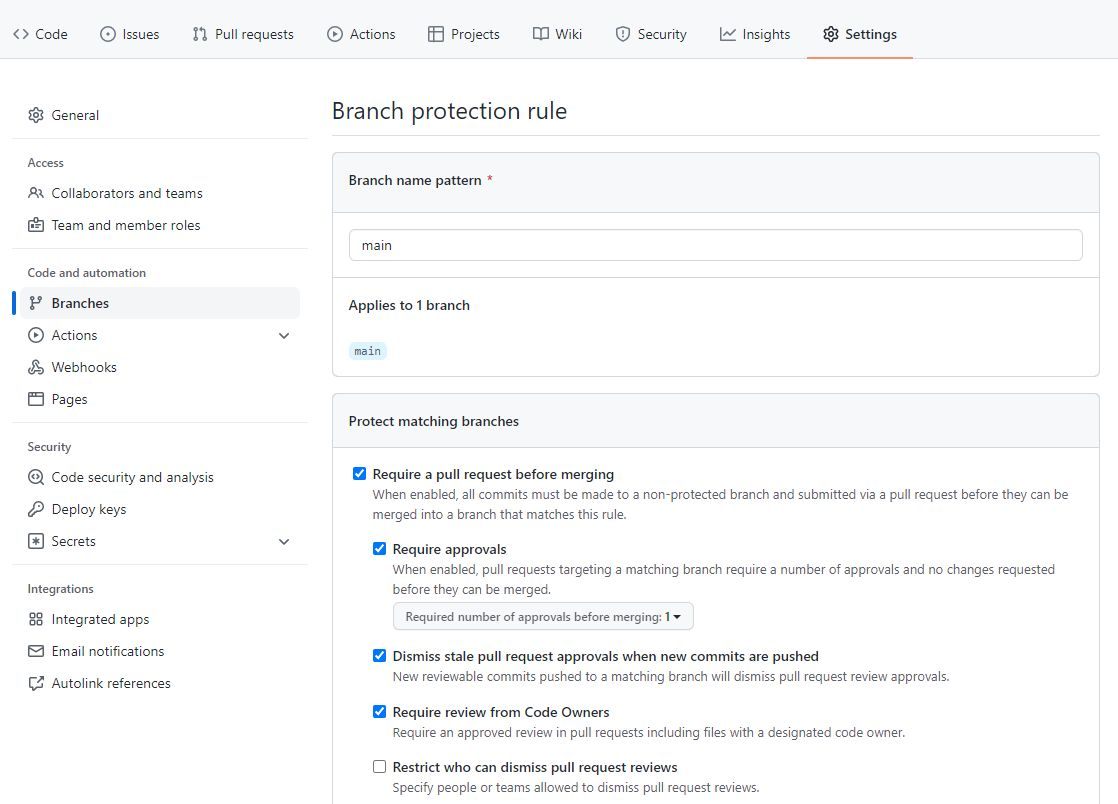Screen dimensions: 1118x804
Task: Go to the Pull requests tab
Action: click(x=243, y=34)
